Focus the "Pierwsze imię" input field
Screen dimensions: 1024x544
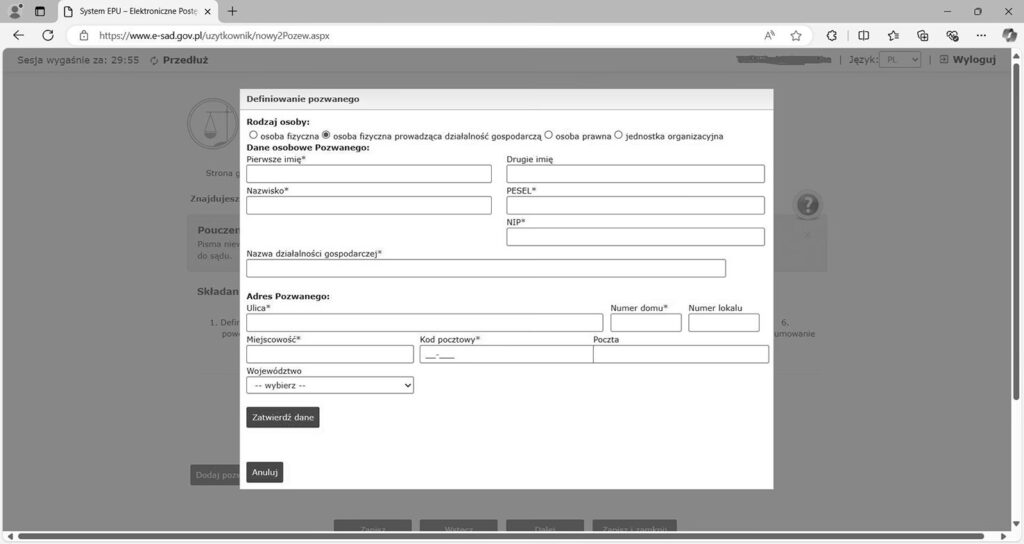pos(369,174)
